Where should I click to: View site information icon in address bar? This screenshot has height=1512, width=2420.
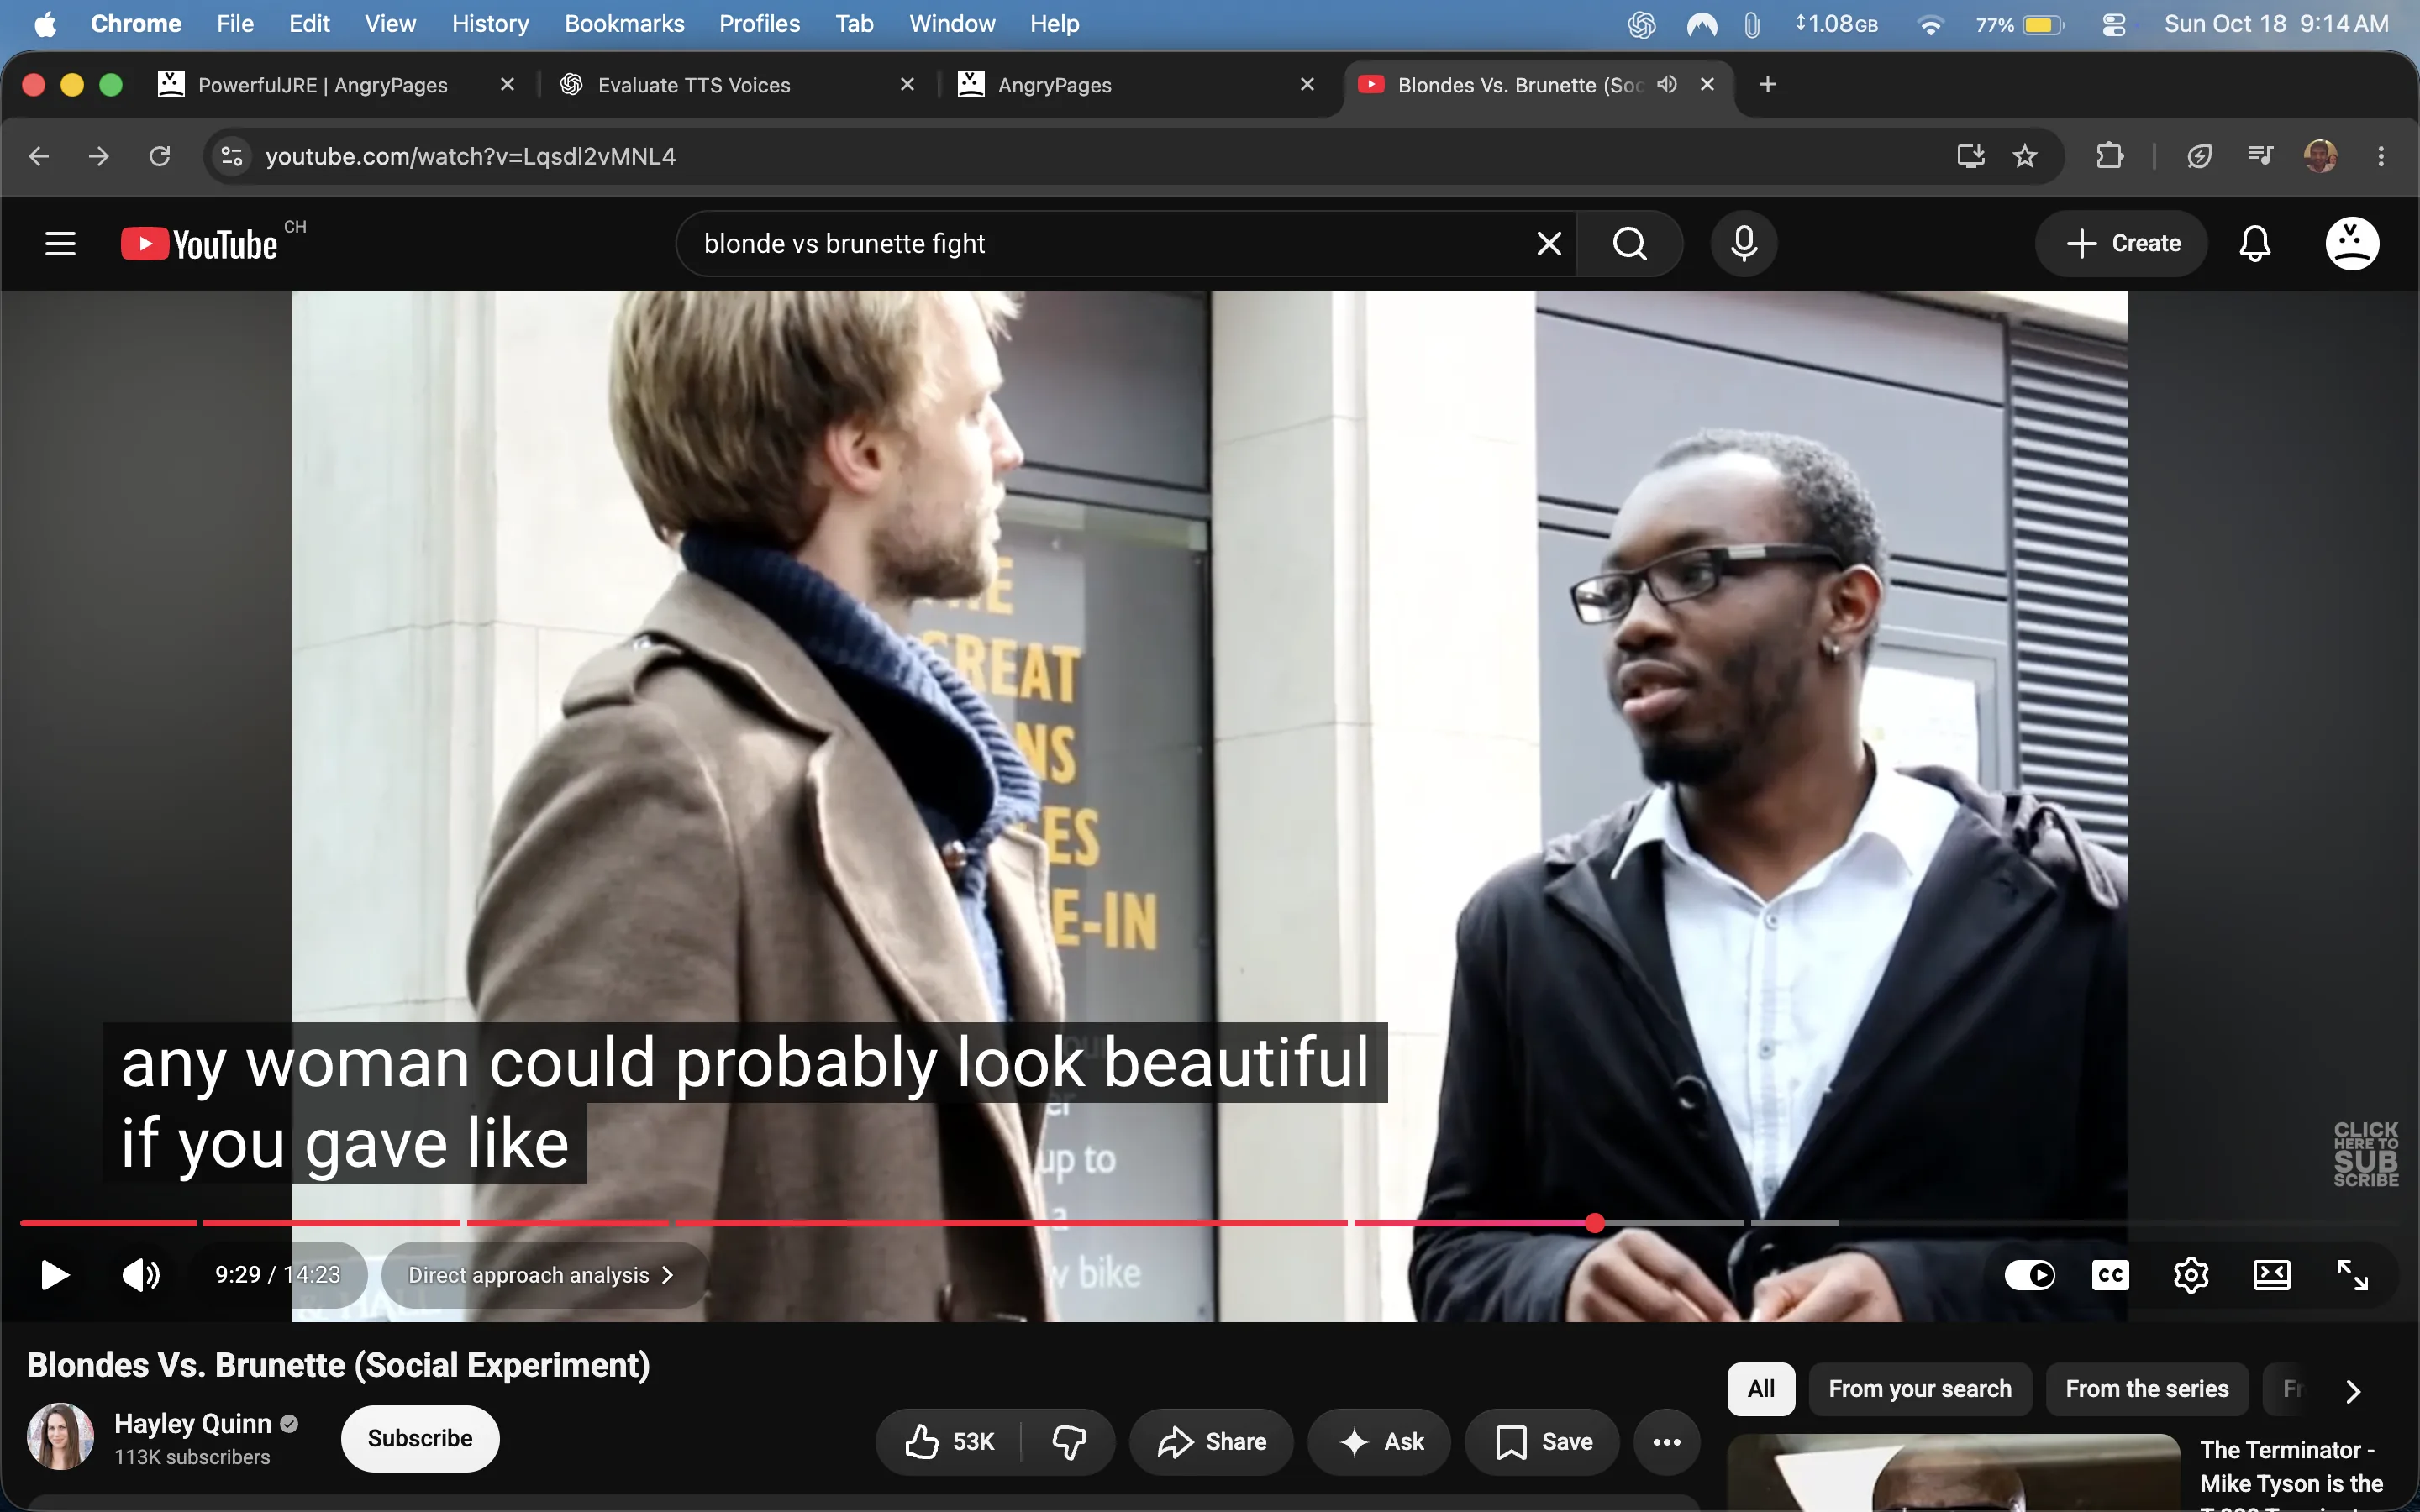coord(231,156)
